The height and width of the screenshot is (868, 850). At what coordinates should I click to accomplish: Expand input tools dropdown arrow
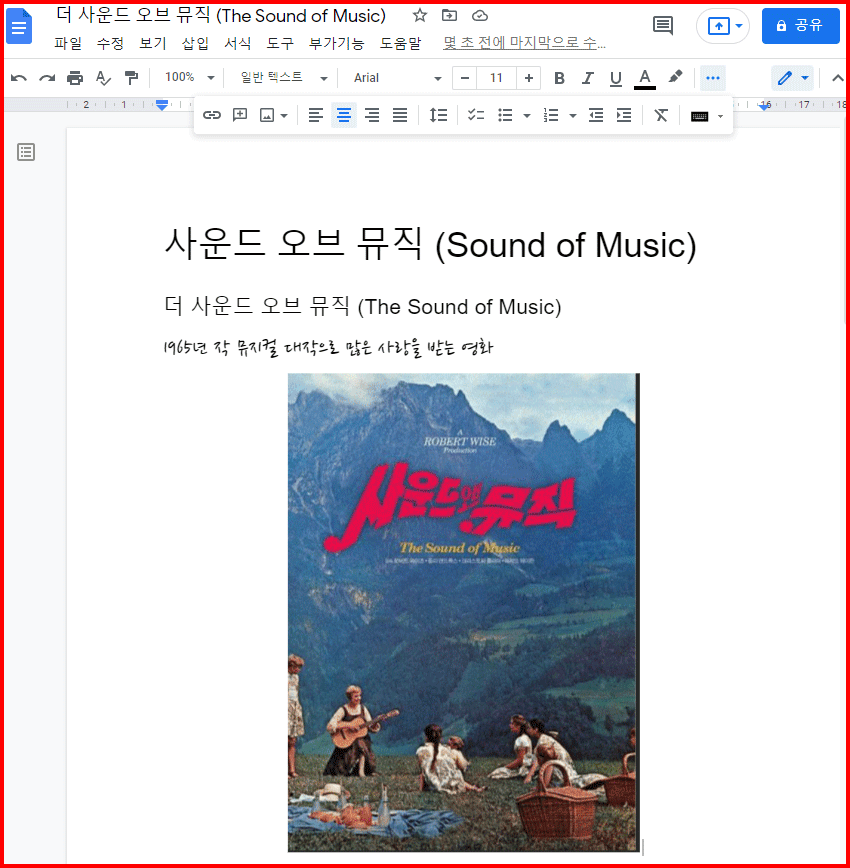720,116
